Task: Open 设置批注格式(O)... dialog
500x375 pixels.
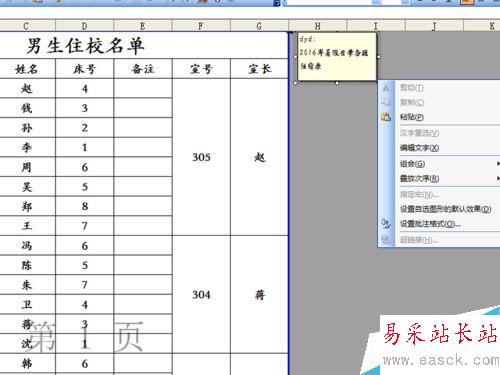Action: (430, 224)
